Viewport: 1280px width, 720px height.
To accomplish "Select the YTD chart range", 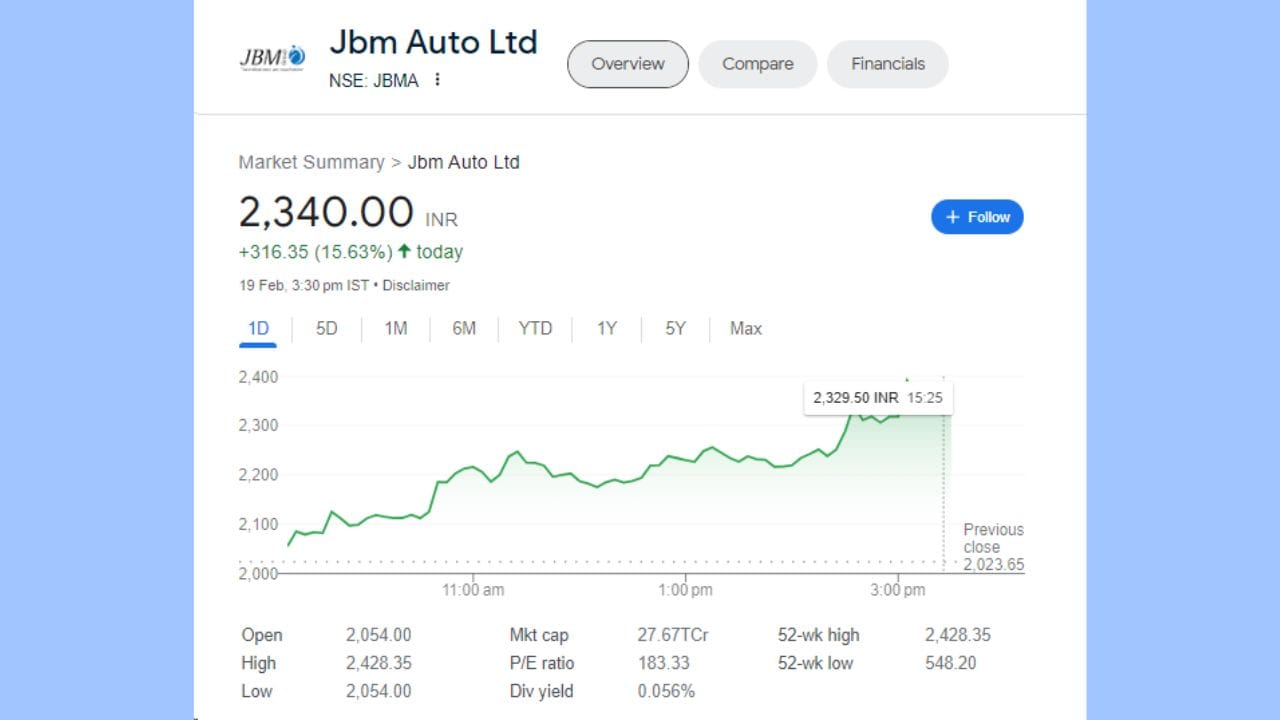I will 535,329.
